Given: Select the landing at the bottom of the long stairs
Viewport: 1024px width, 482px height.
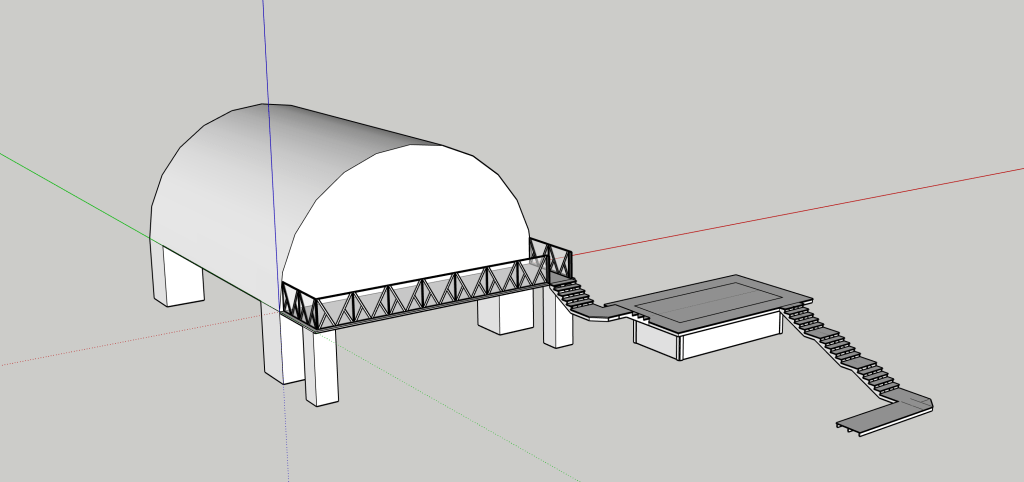Looking at the screenshot, I should 912,402.
